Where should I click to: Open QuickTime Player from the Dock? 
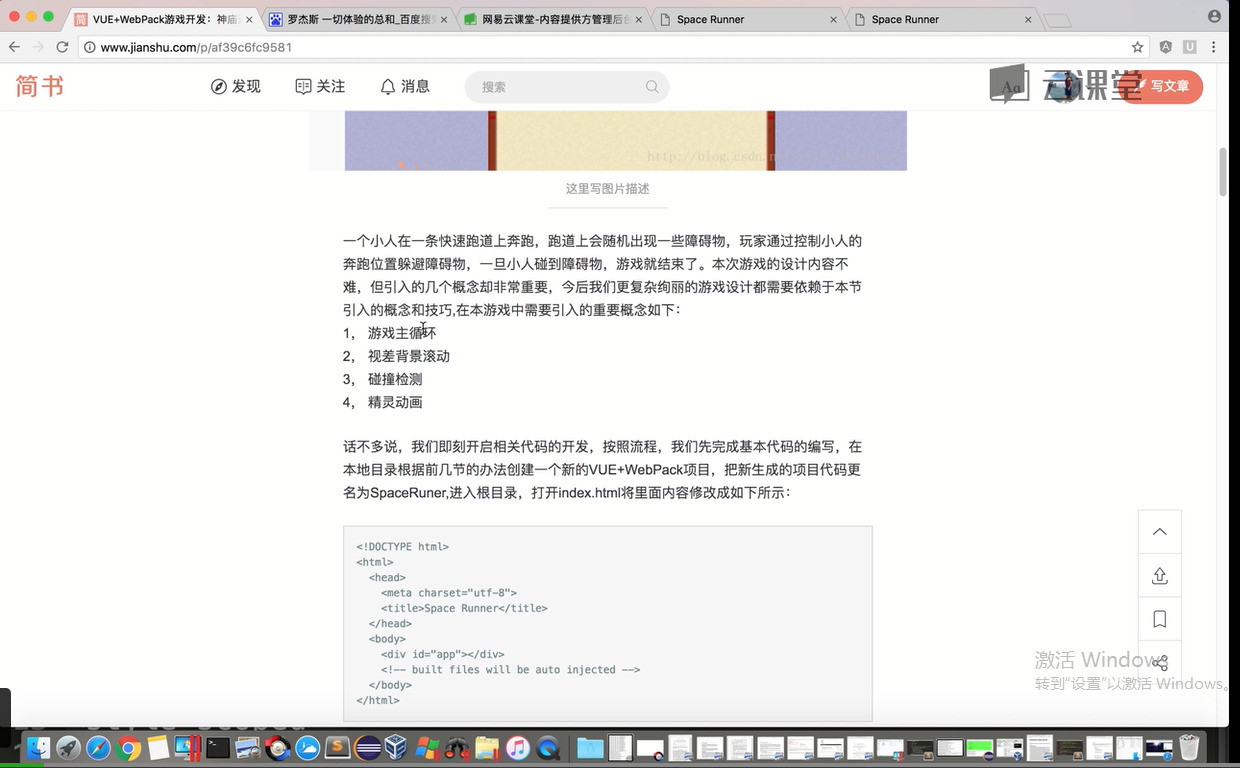[548, 748]
